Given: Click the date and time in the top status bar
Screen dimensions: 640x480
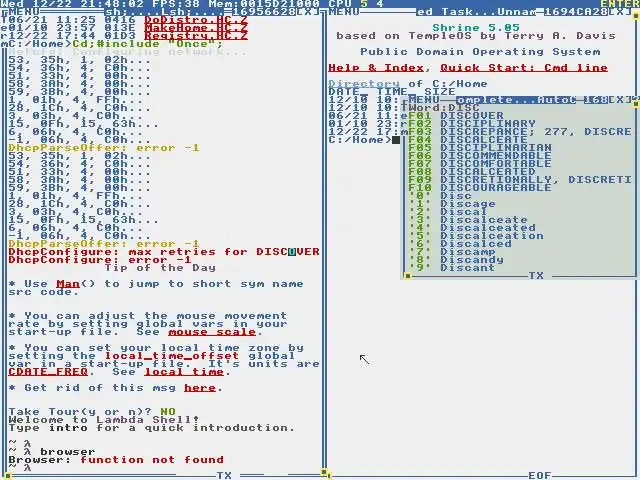Looking at the screenshot, I should click(72, 4).
